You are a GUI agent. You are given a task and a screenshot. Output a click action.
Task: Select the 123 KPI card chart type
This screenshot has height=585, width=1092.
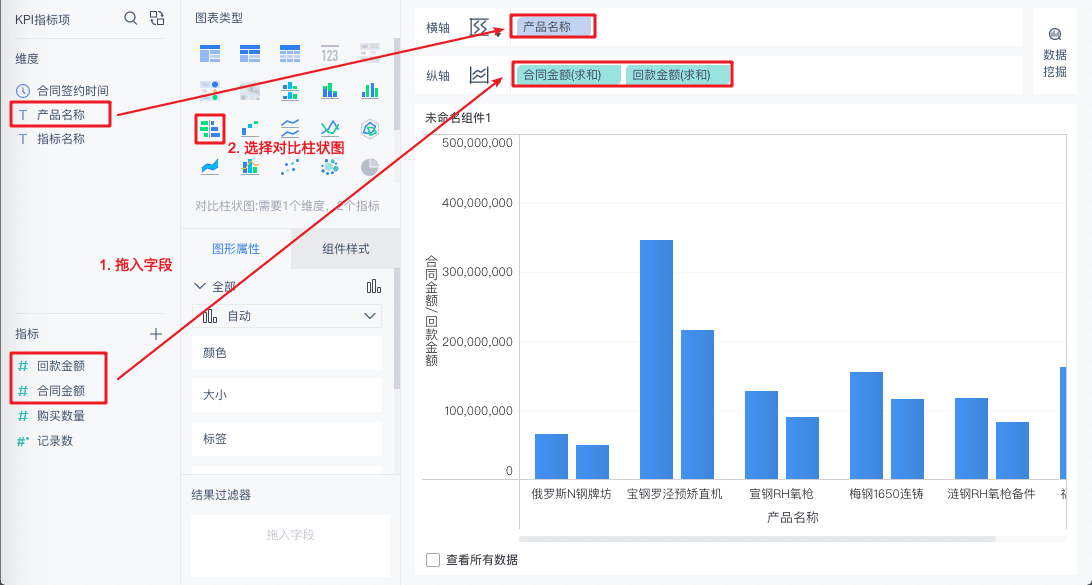click(329, 53)
